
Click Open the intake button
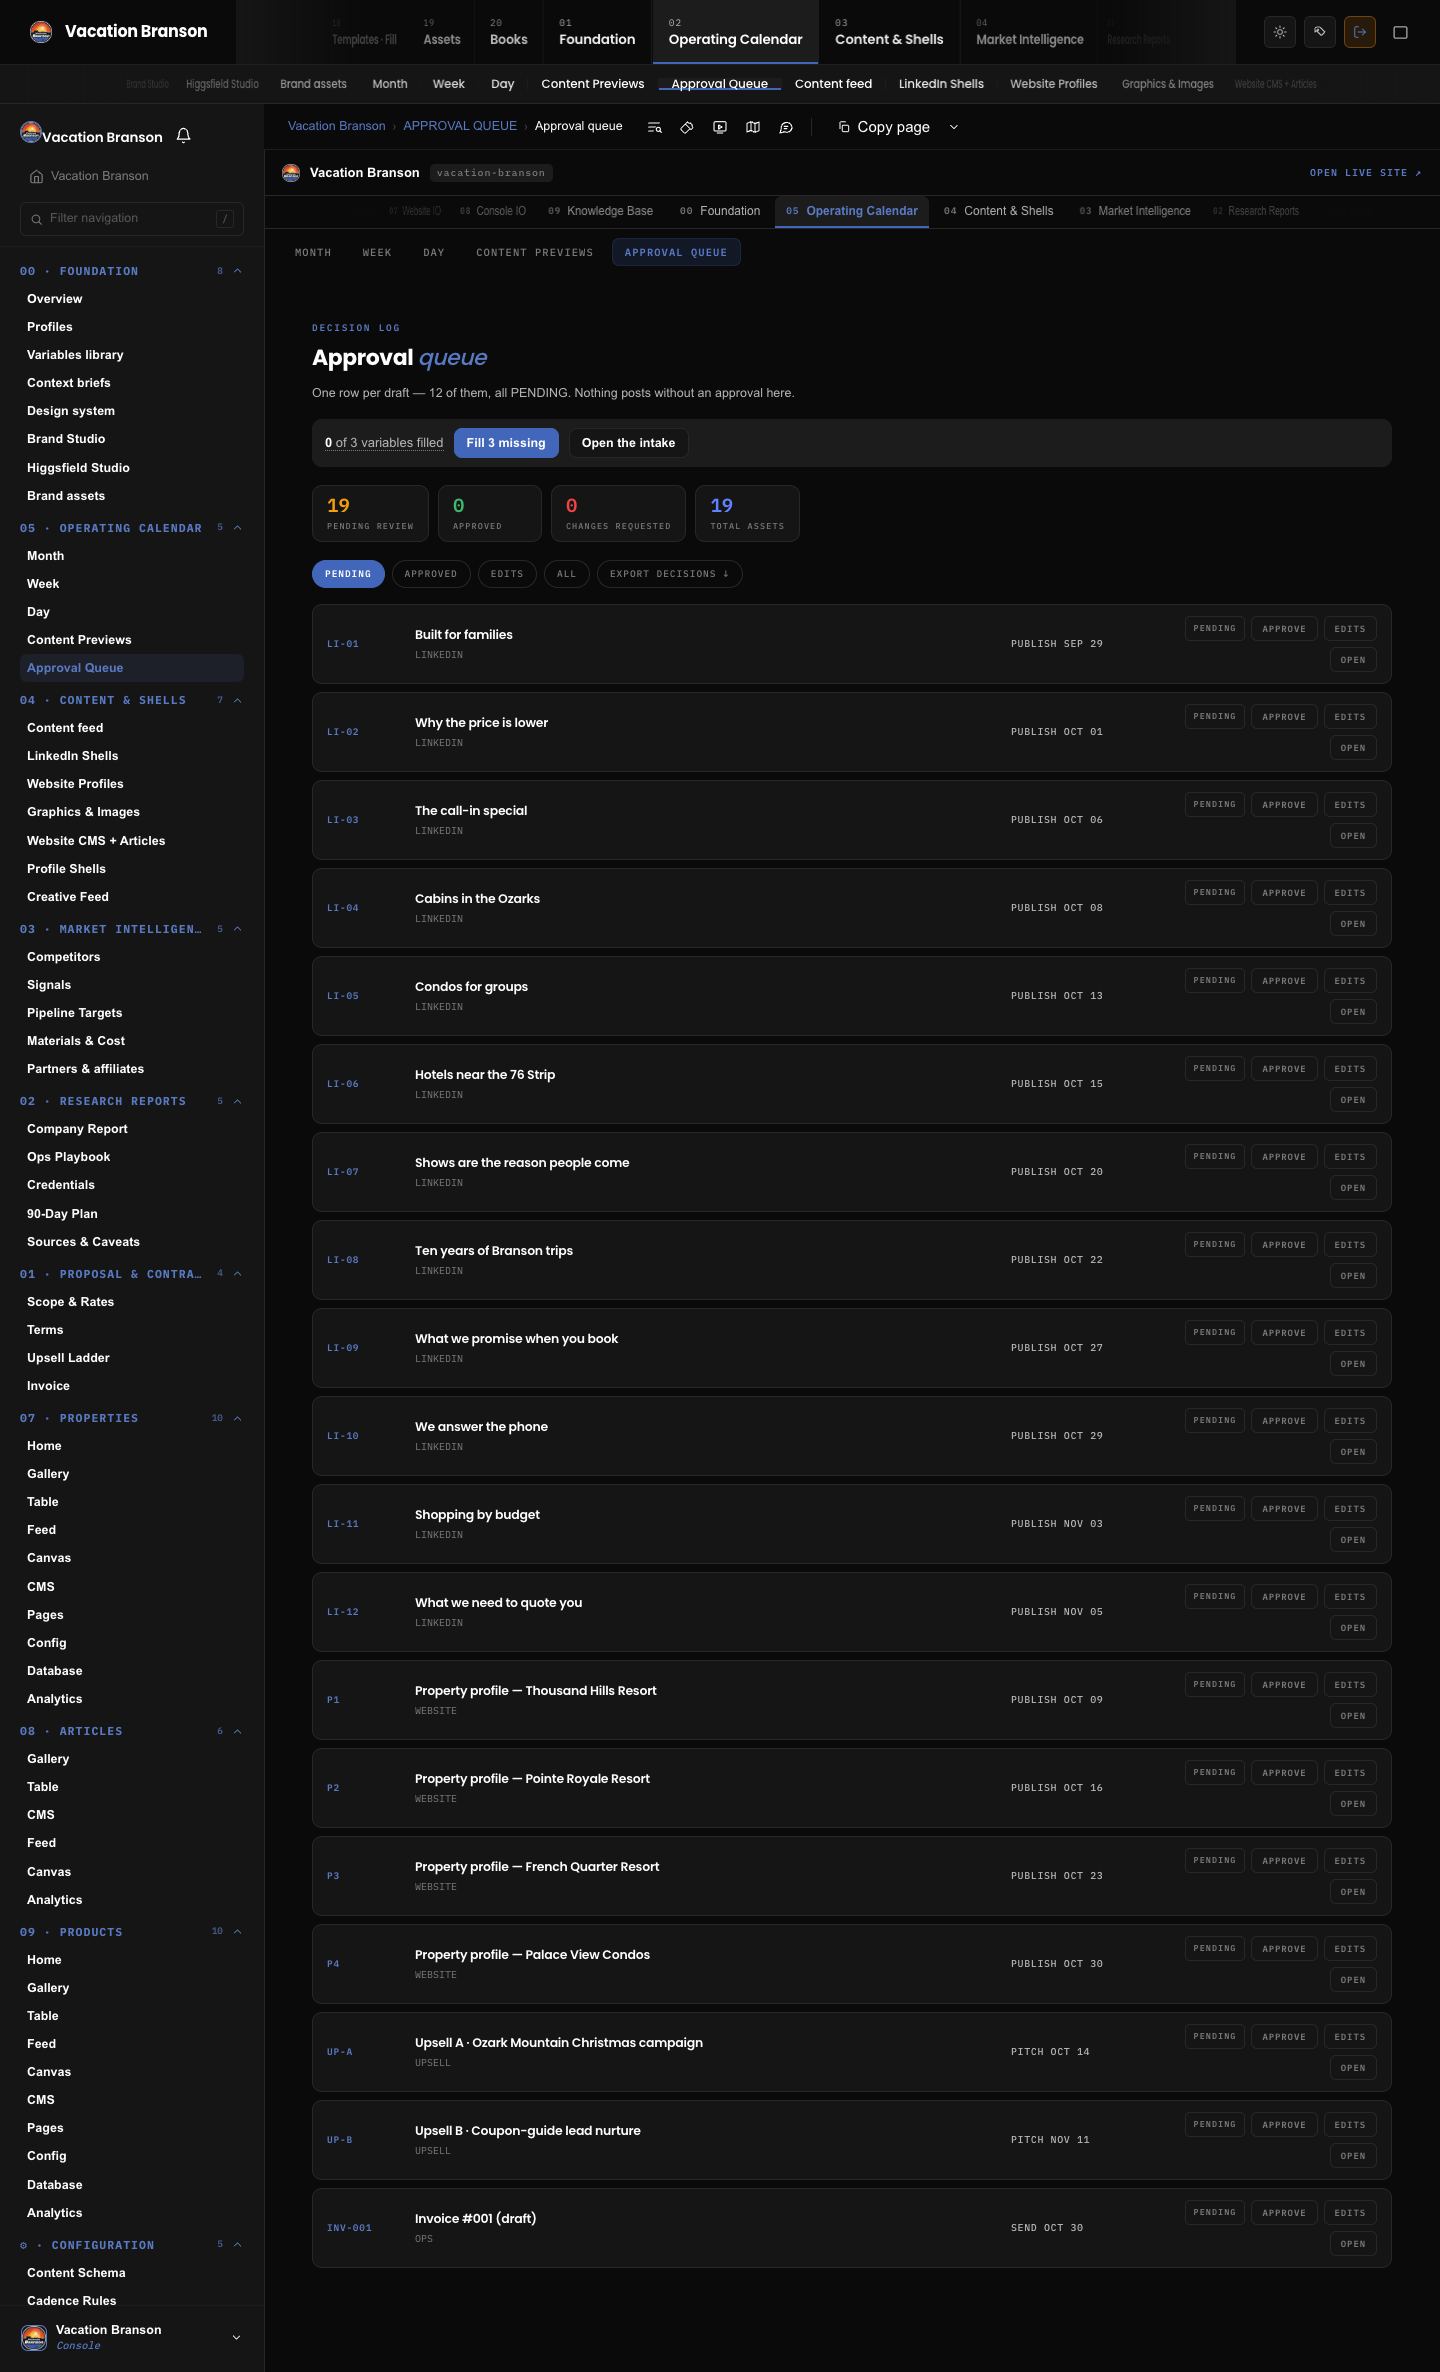628,443
